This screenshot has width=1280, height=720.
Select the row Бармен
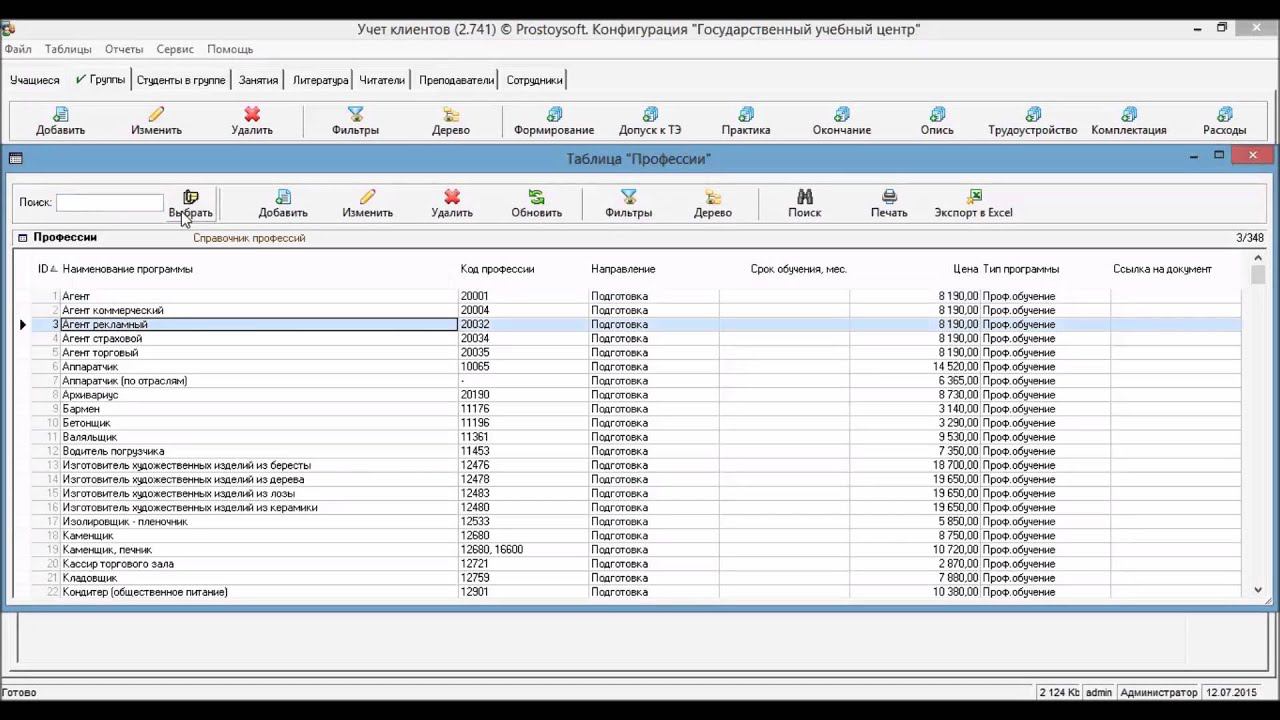click(x=635, y=409)
